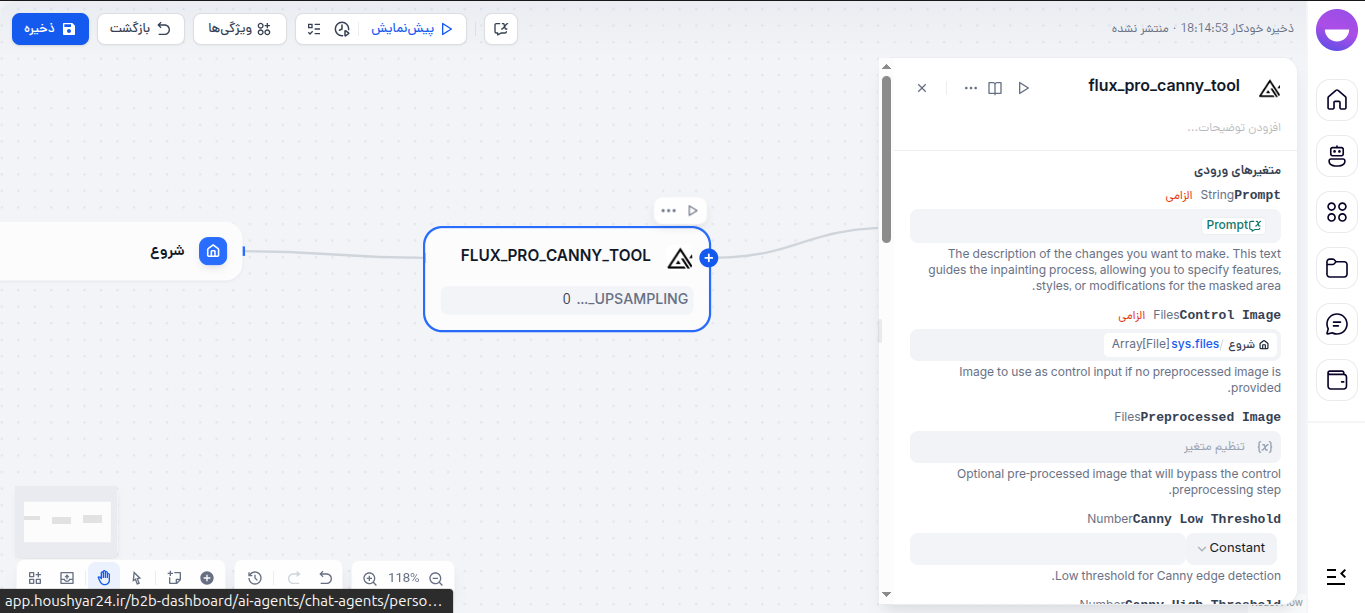Switch to the pointer selection tool
Viewport: 1365px width, 613px height.
click(x=137, y=577)
